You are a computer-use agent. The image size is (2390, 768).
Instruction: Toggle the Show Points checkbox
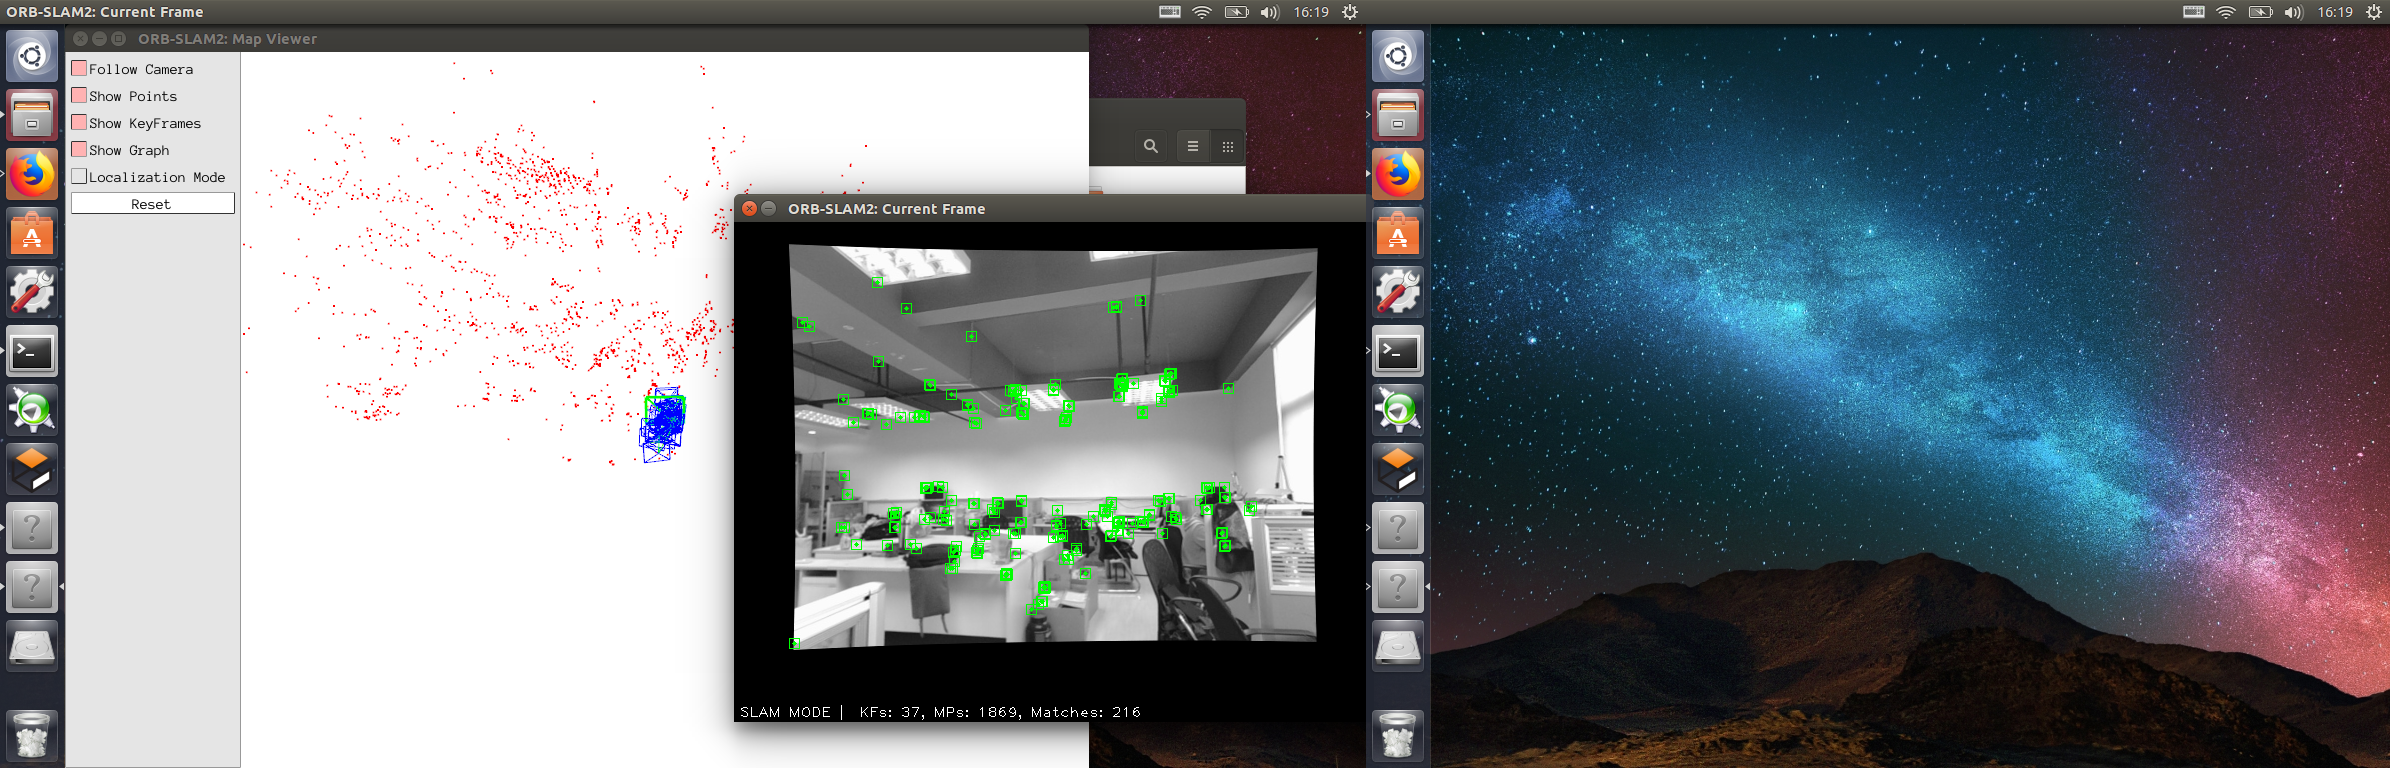coord(79,95)
